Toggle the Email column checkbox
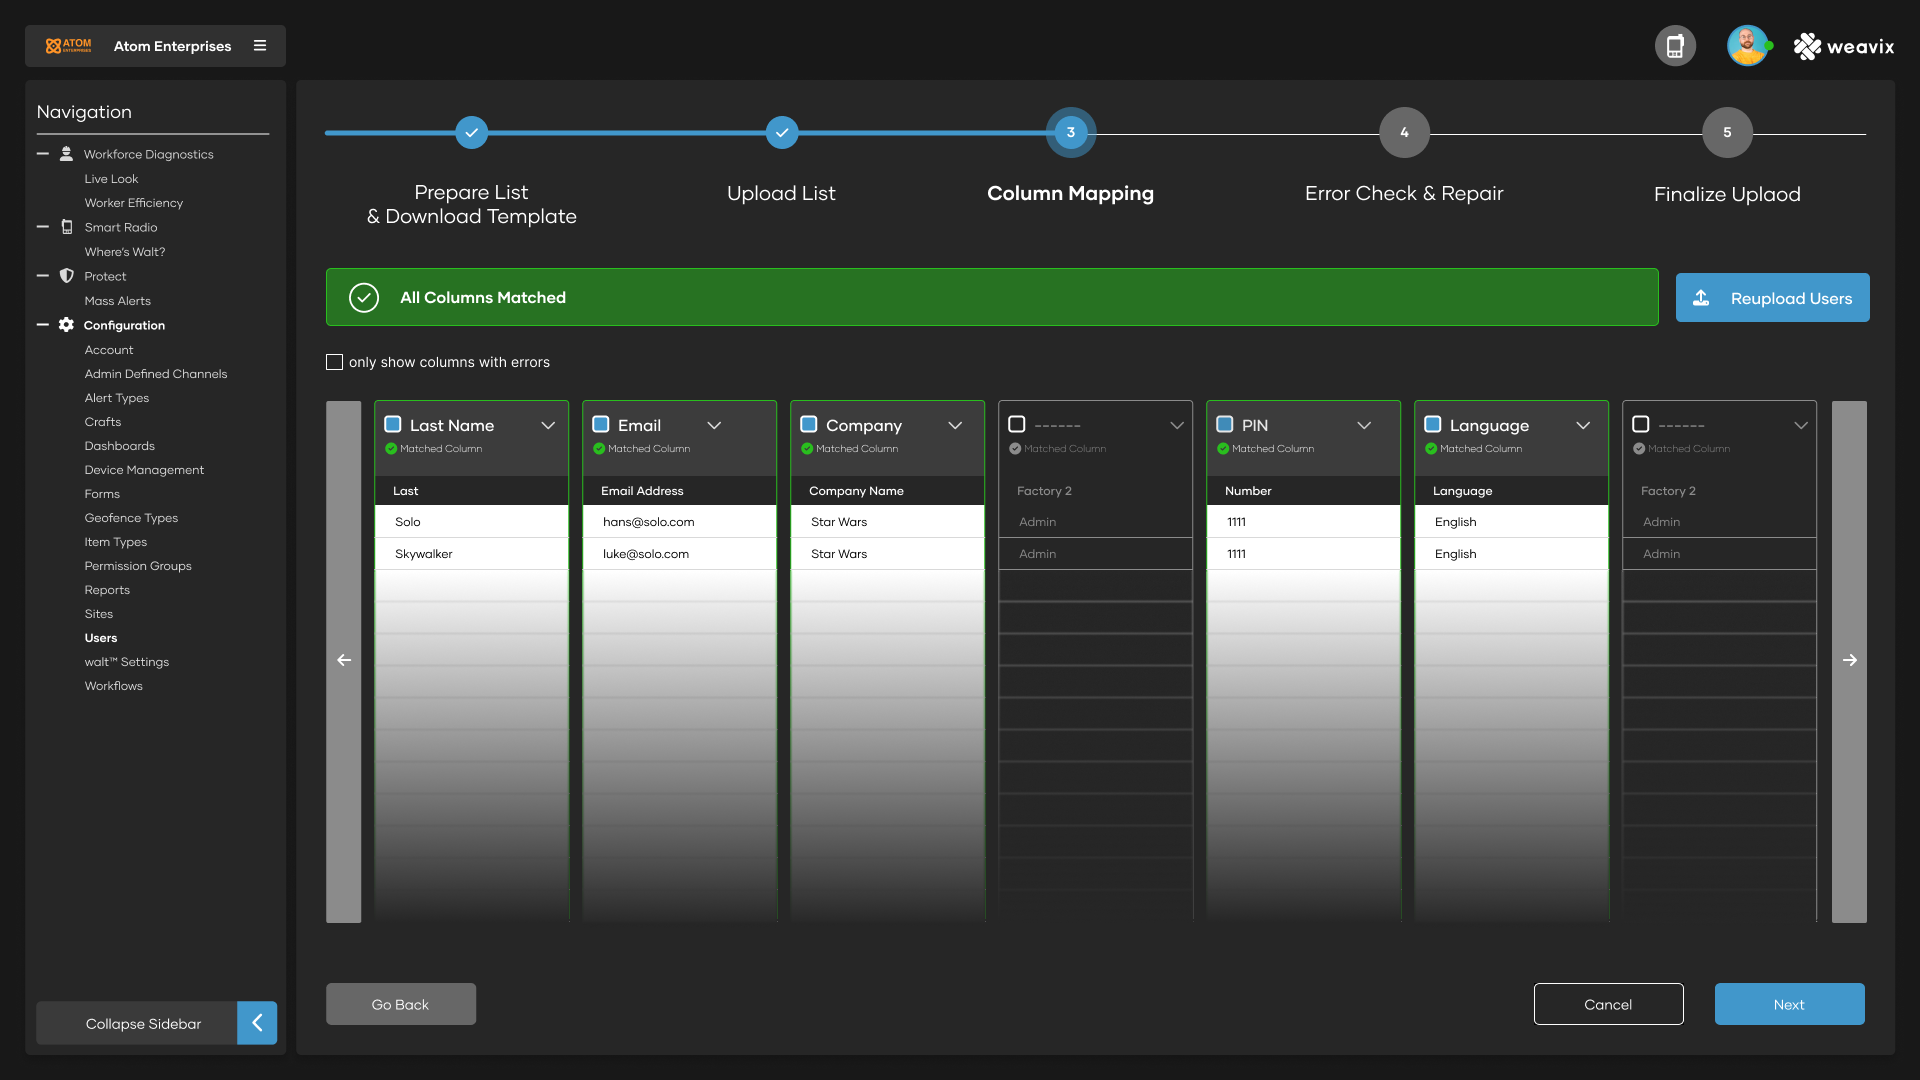The width and height of the screenshot is (1920, 1080). coord(601,425)
